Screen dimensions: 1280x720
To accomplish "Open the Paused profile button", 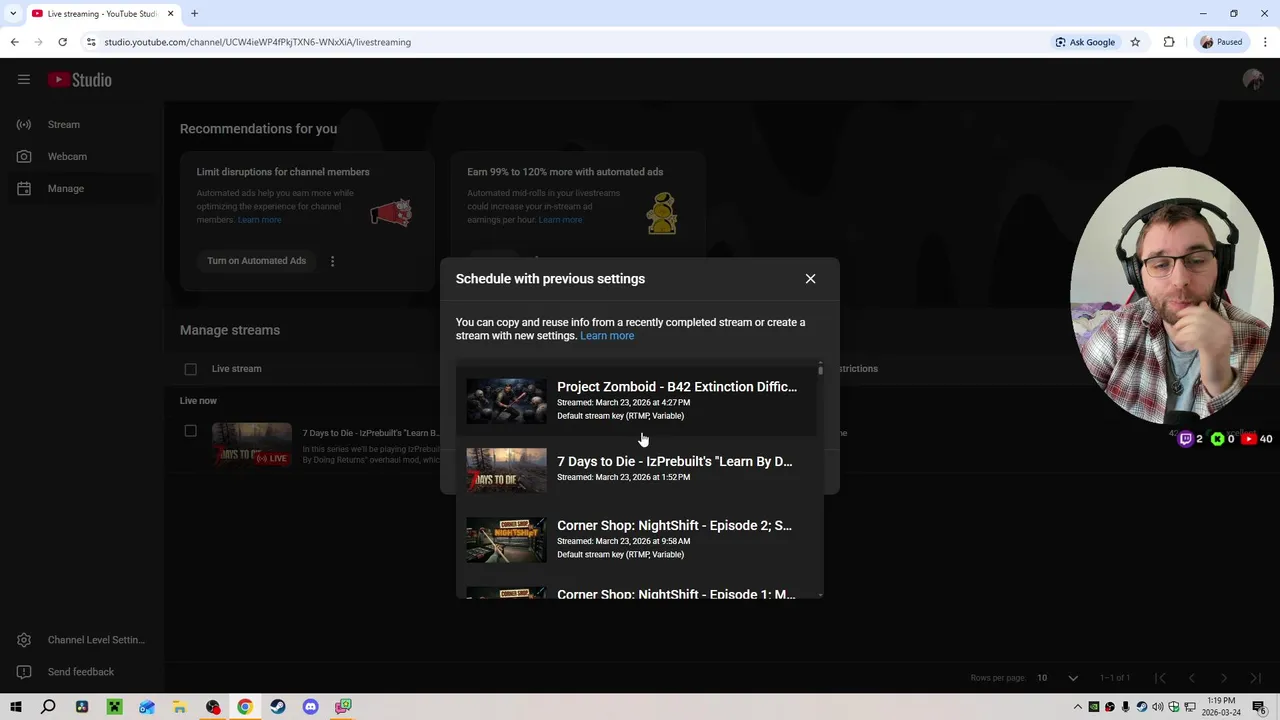I will (x=1222, y=42).
